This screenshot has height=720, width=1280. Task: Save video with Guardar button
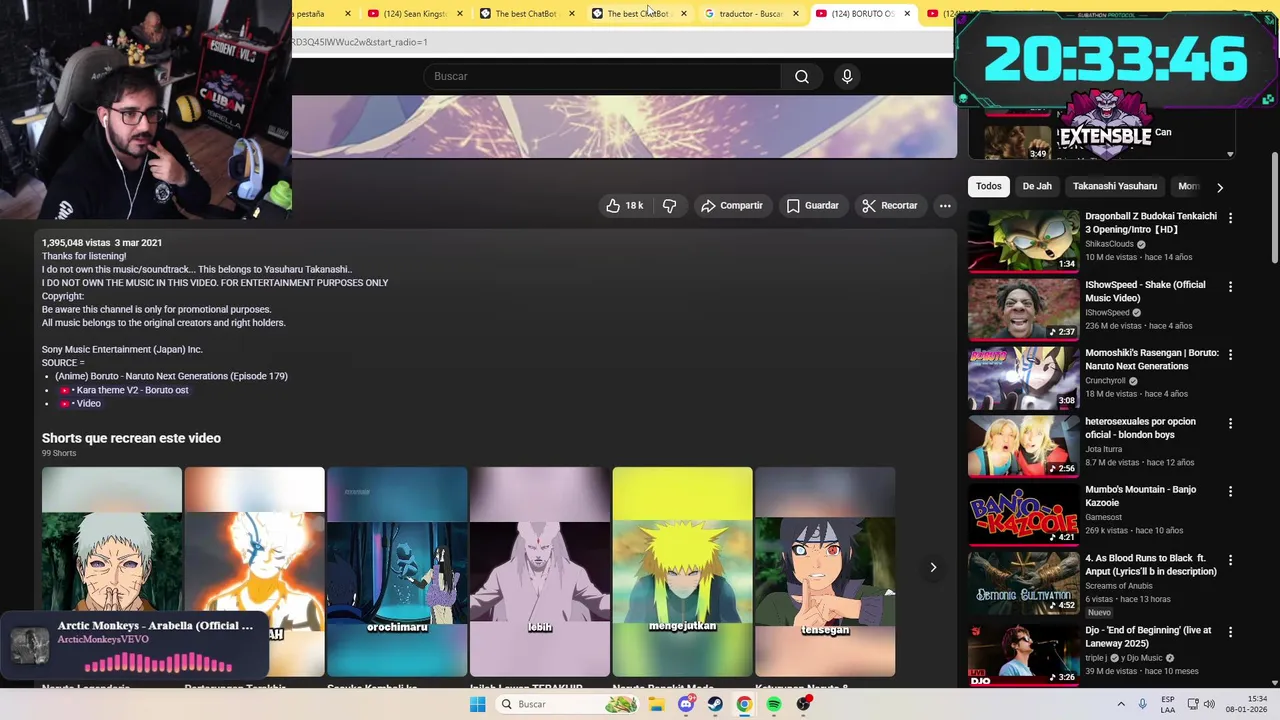[812, 206]
